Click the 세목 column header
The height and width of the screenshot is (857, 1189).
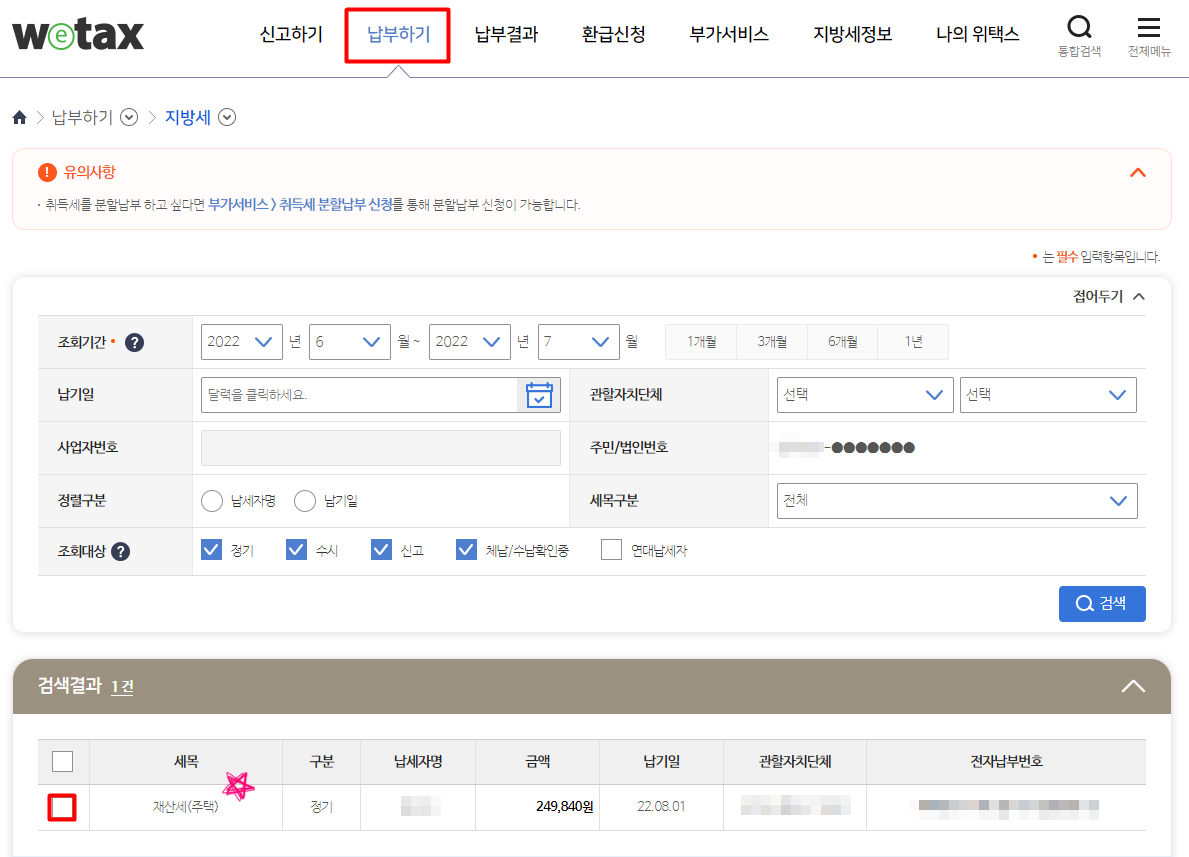click(x=186, y=761)
